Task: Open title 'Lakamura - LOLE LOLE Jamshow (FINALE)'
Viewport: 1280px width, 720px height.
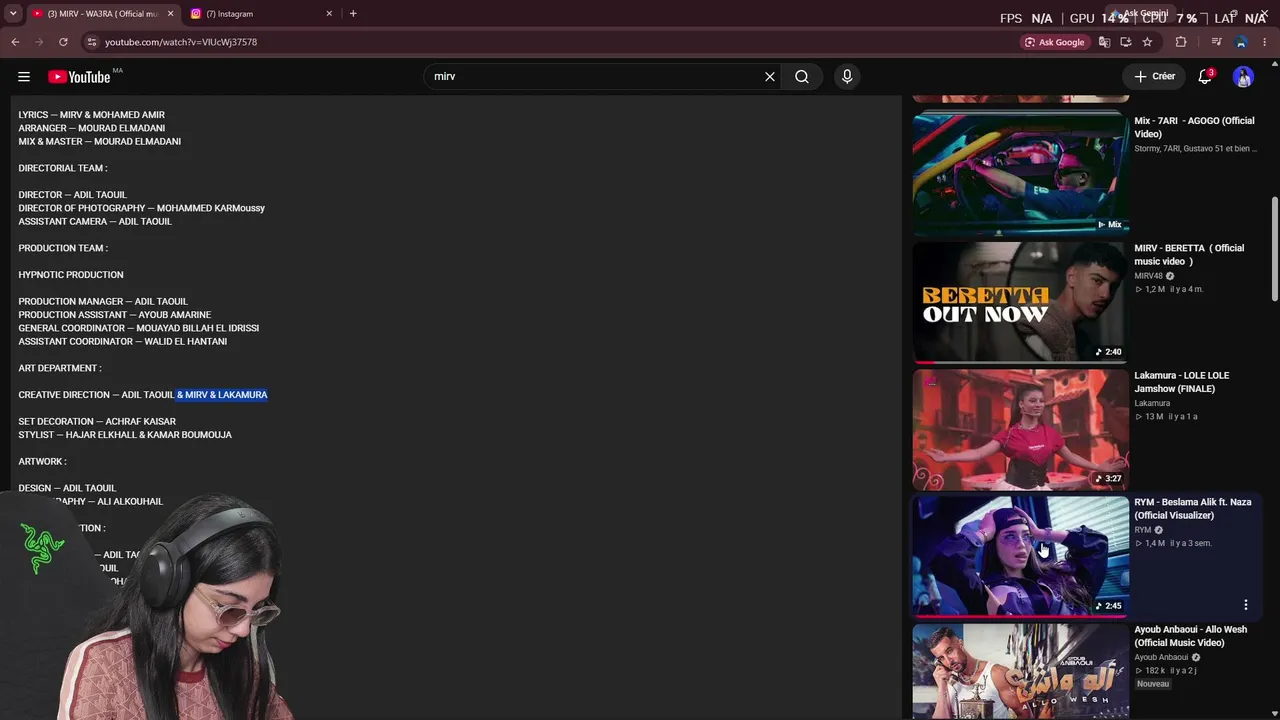Action: point(1182,382)
